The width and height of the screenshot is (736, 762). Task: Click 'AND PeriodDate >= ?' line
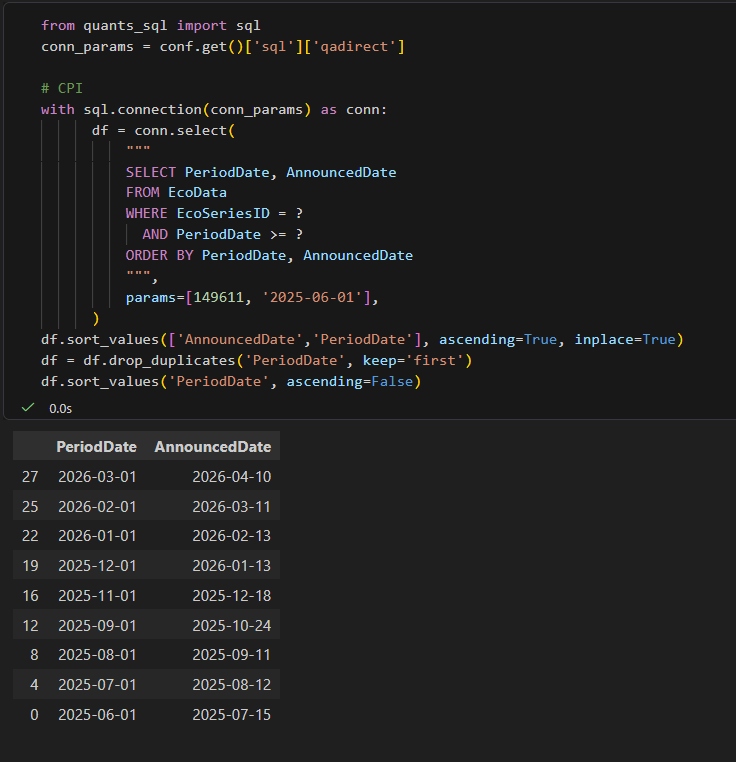[223, 234]
